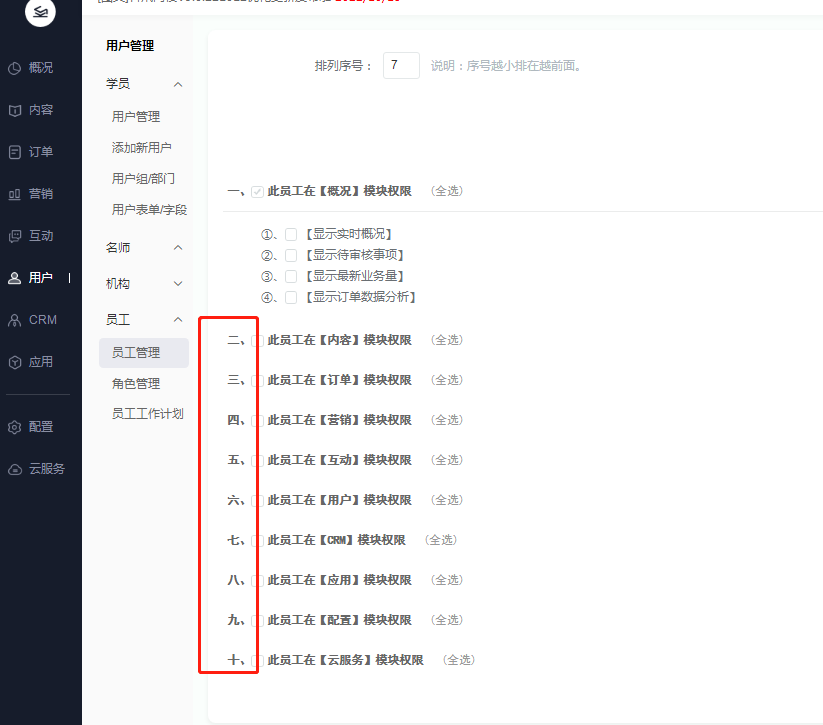The image size is (823, 725).
Task: Open 内容 in main sidebar
Action: pos(41,110)
